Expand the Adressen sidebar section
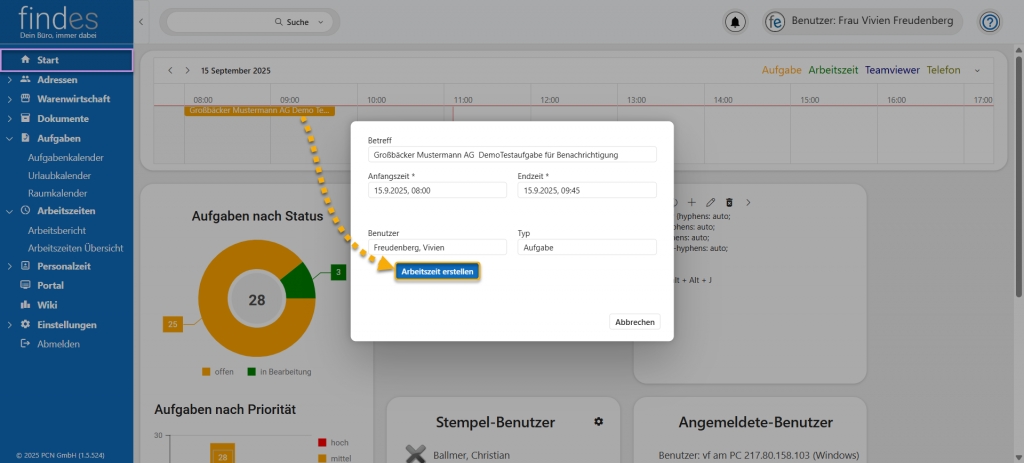 pos(9,79)
